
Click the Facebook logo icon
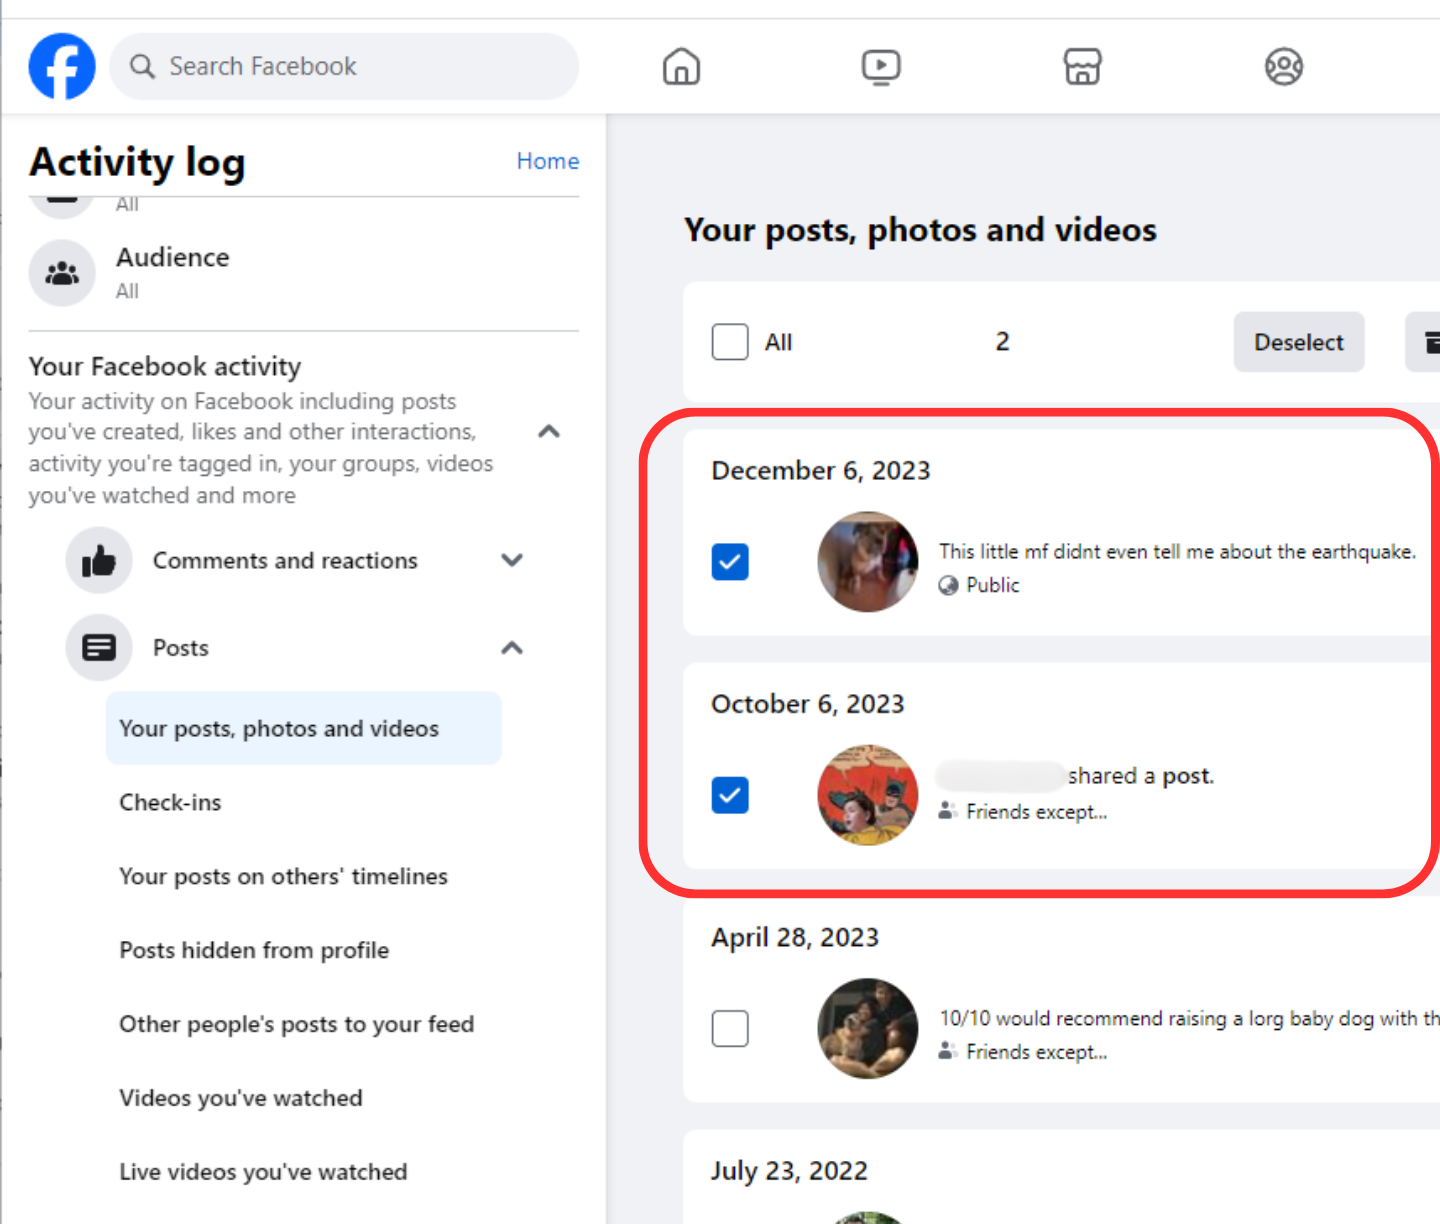click(62, 67)
